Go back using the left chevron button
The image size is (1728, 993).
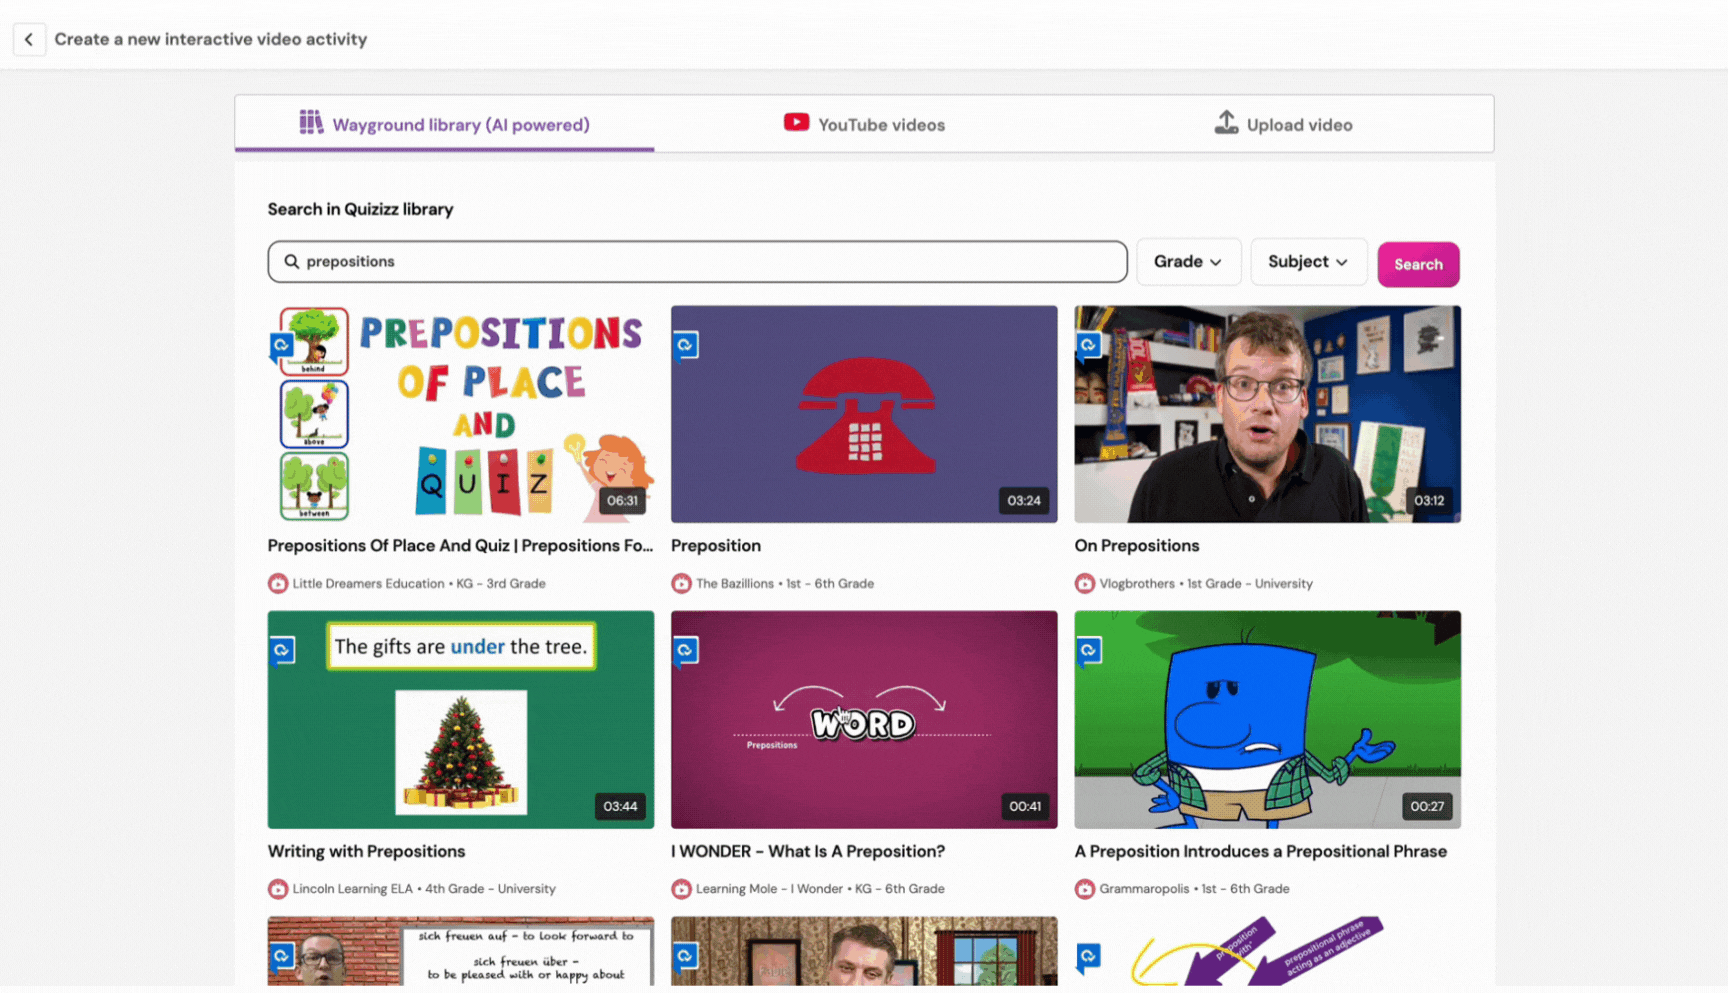tap(29, 39)
